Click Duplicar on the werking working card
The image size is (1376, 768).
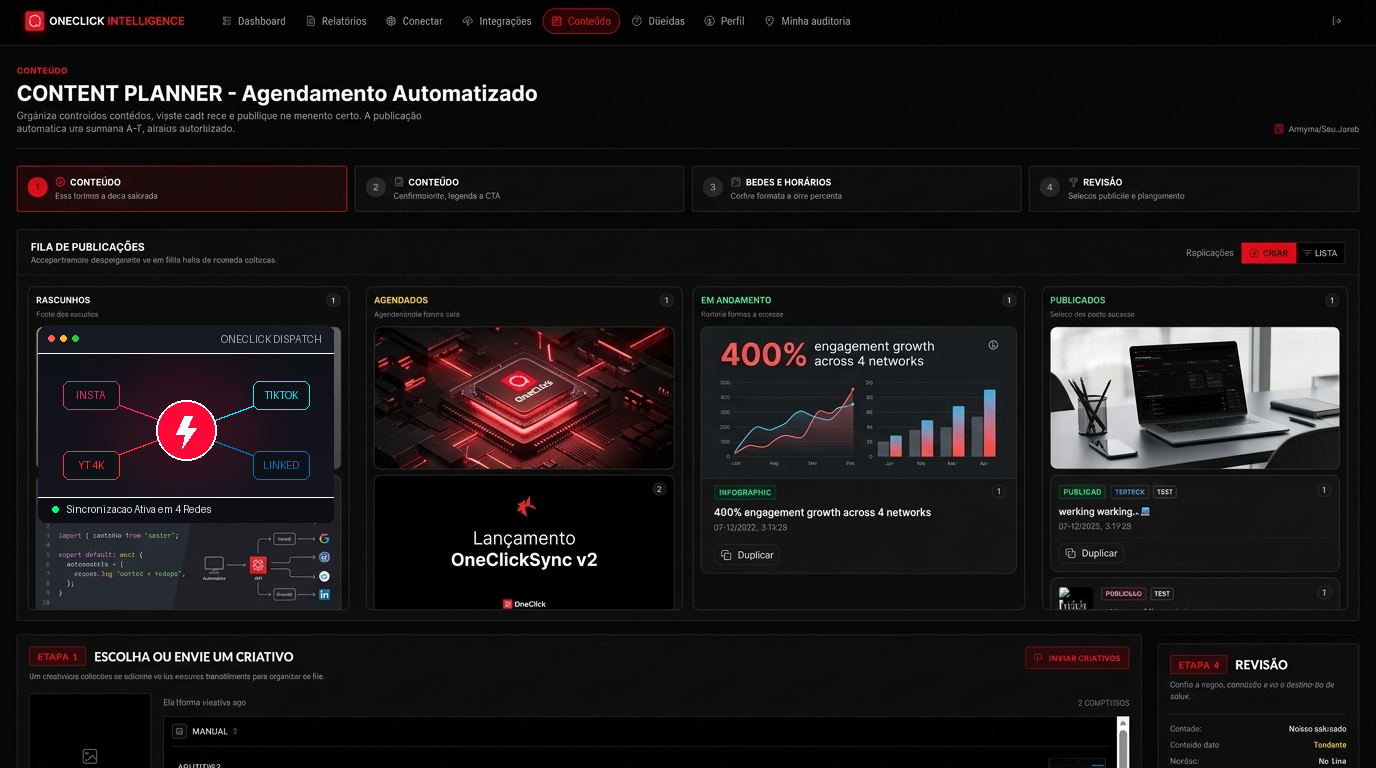pyautogui.click(x=1091, y=553)
